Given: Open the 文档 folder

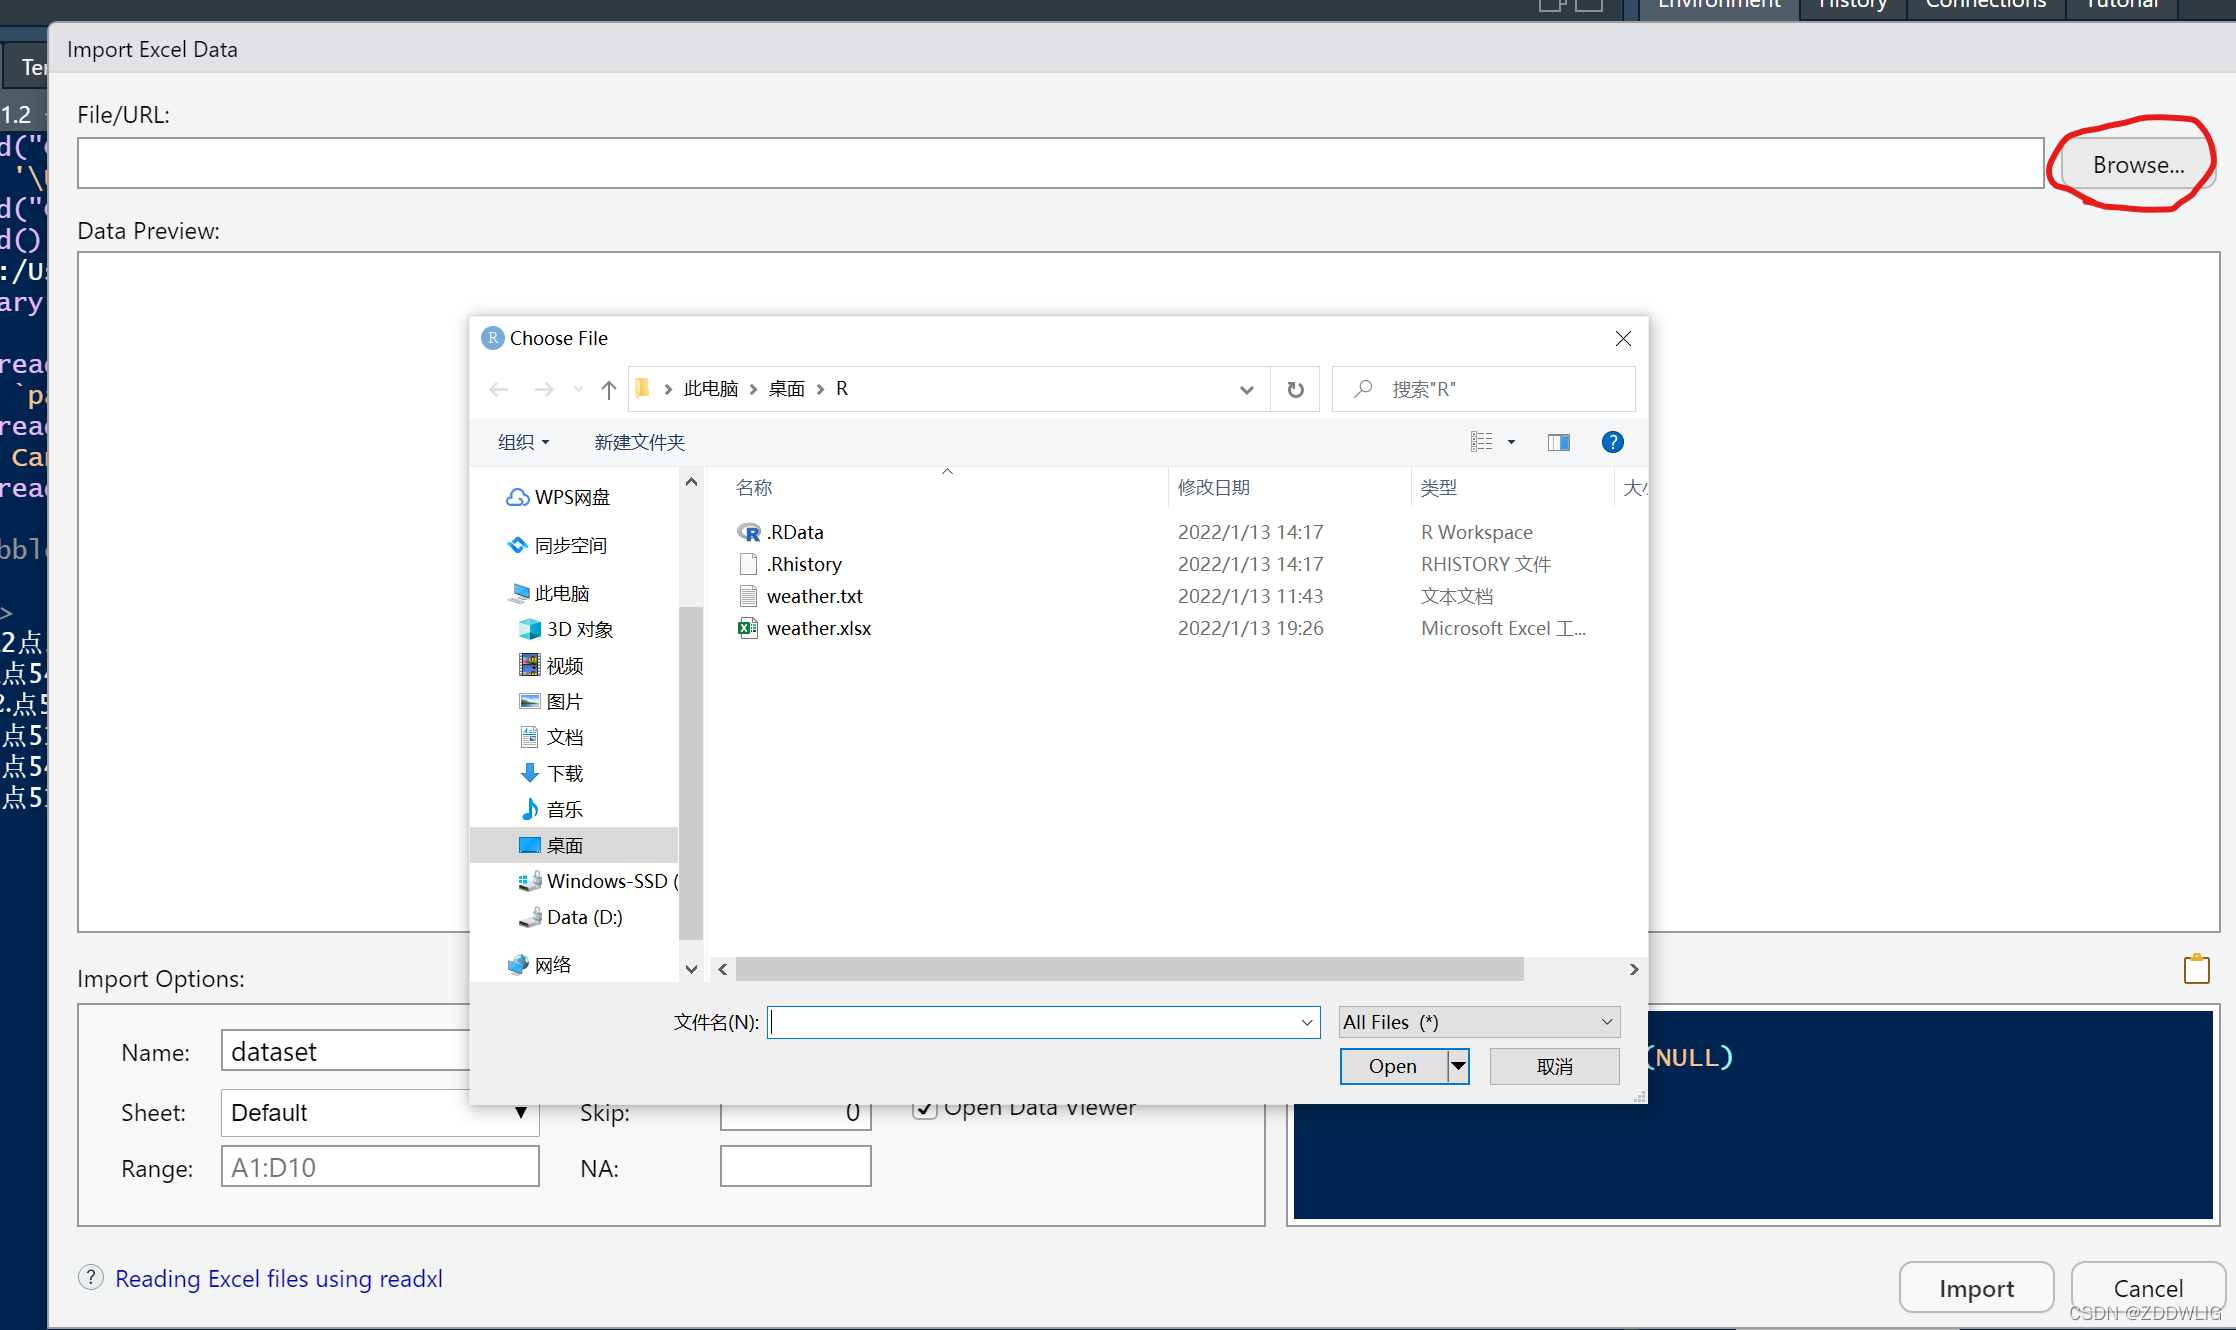Looking at the screenshot, I should point(552,737).
